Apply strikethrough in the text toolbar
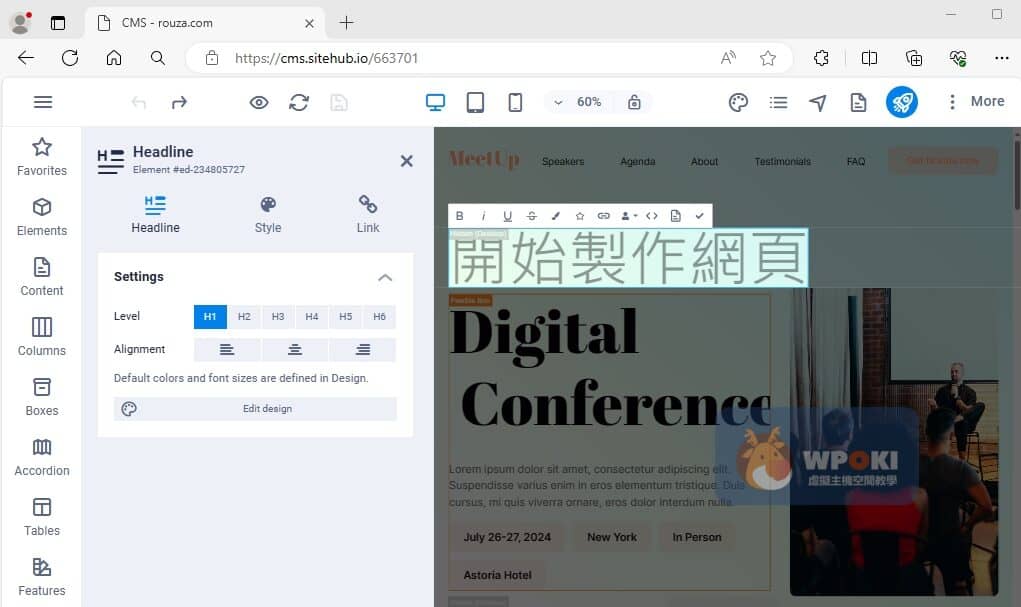This screenshot has width=1021, height=607. pyautogui.click(x=531, y=216)
